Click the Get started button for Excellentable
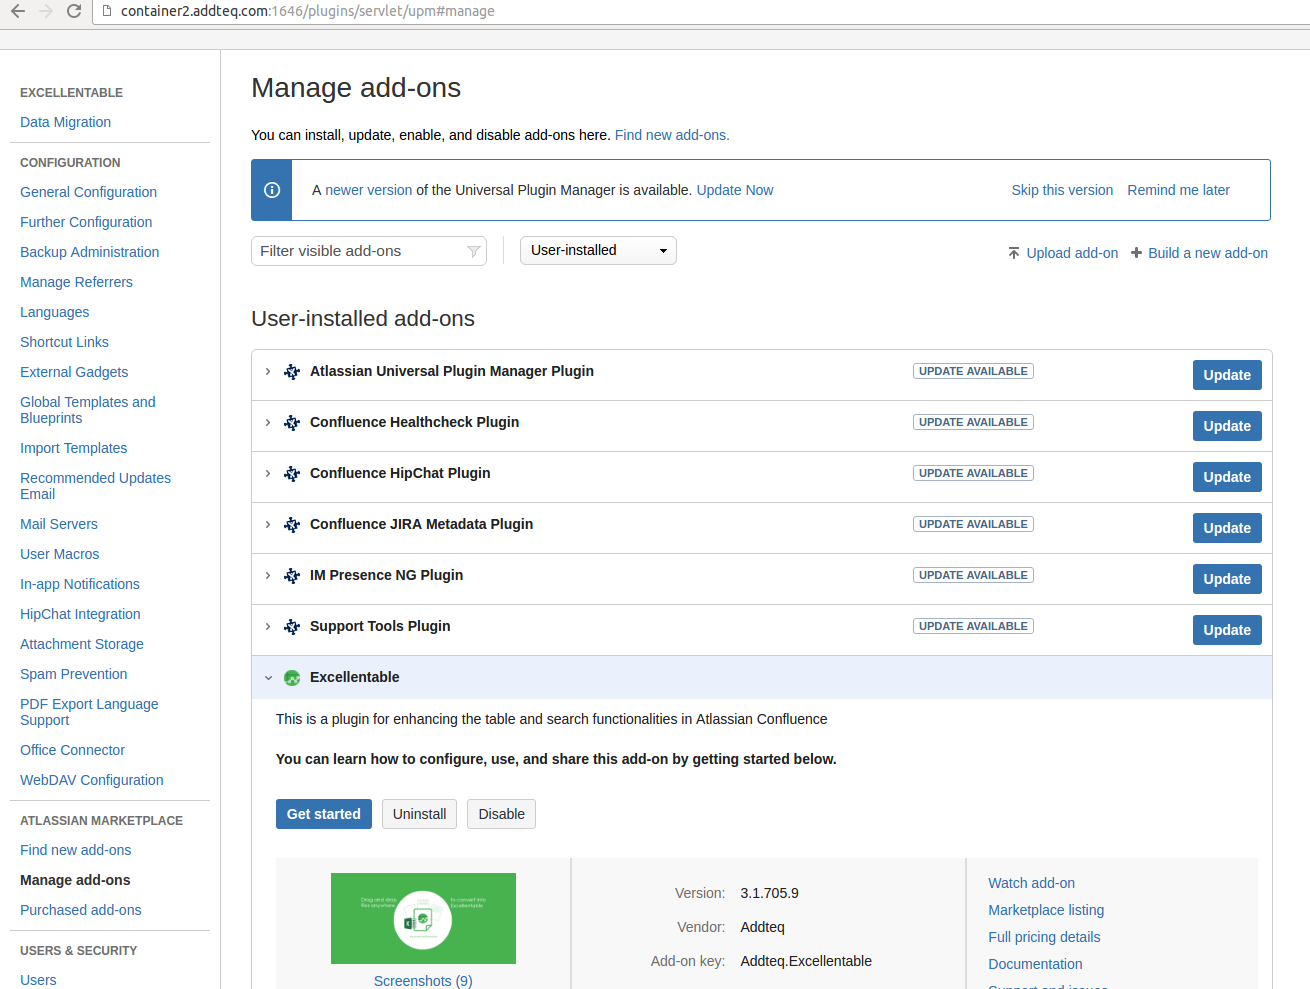The width and height of the screenshot is (1310, 989). pyautogui.click(x=324, y=814)
